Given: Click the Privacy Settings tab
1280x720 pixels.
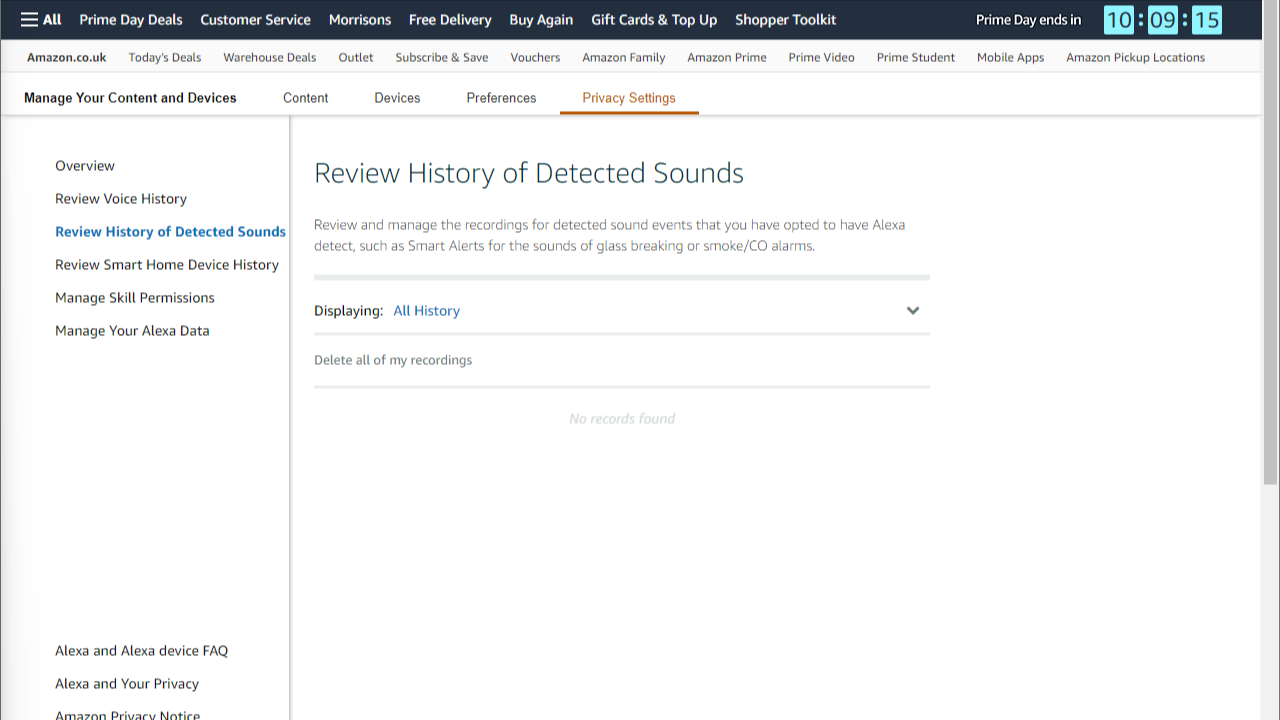Looking at the screenshot, I should pos(629,98).
